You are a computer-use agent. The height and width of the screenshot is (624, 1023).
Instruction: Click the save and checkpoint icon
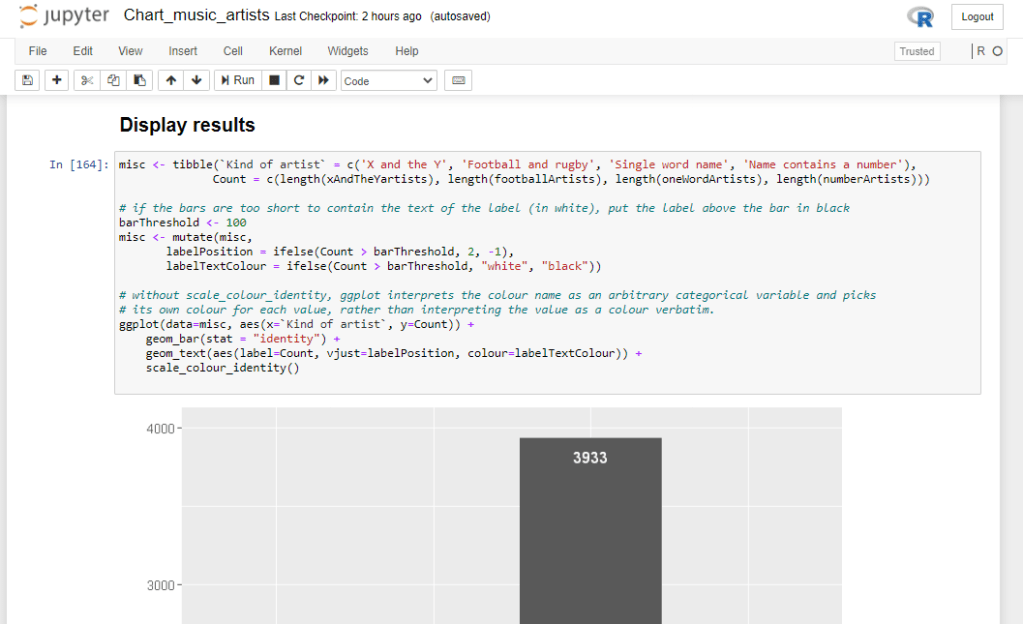(x=27, y=80)
